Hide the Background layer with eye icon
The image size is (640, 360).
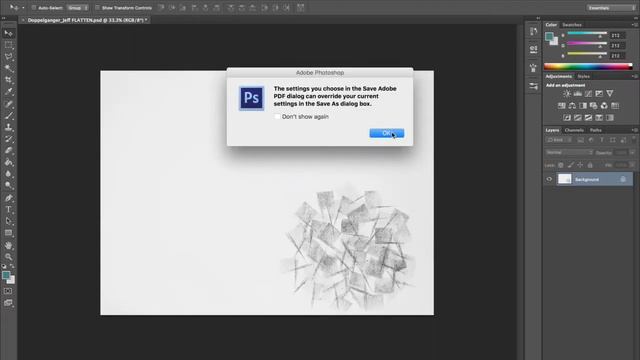(x=549, y=179)
